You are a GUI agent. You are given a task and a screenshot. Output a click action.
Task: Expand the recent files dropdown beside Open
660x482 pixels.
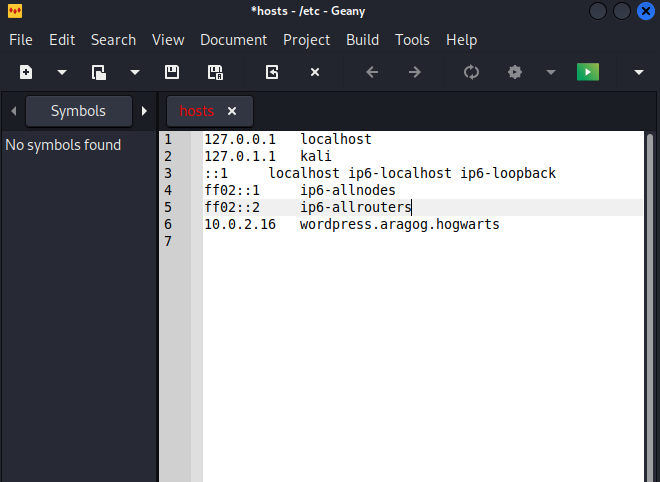134,72
